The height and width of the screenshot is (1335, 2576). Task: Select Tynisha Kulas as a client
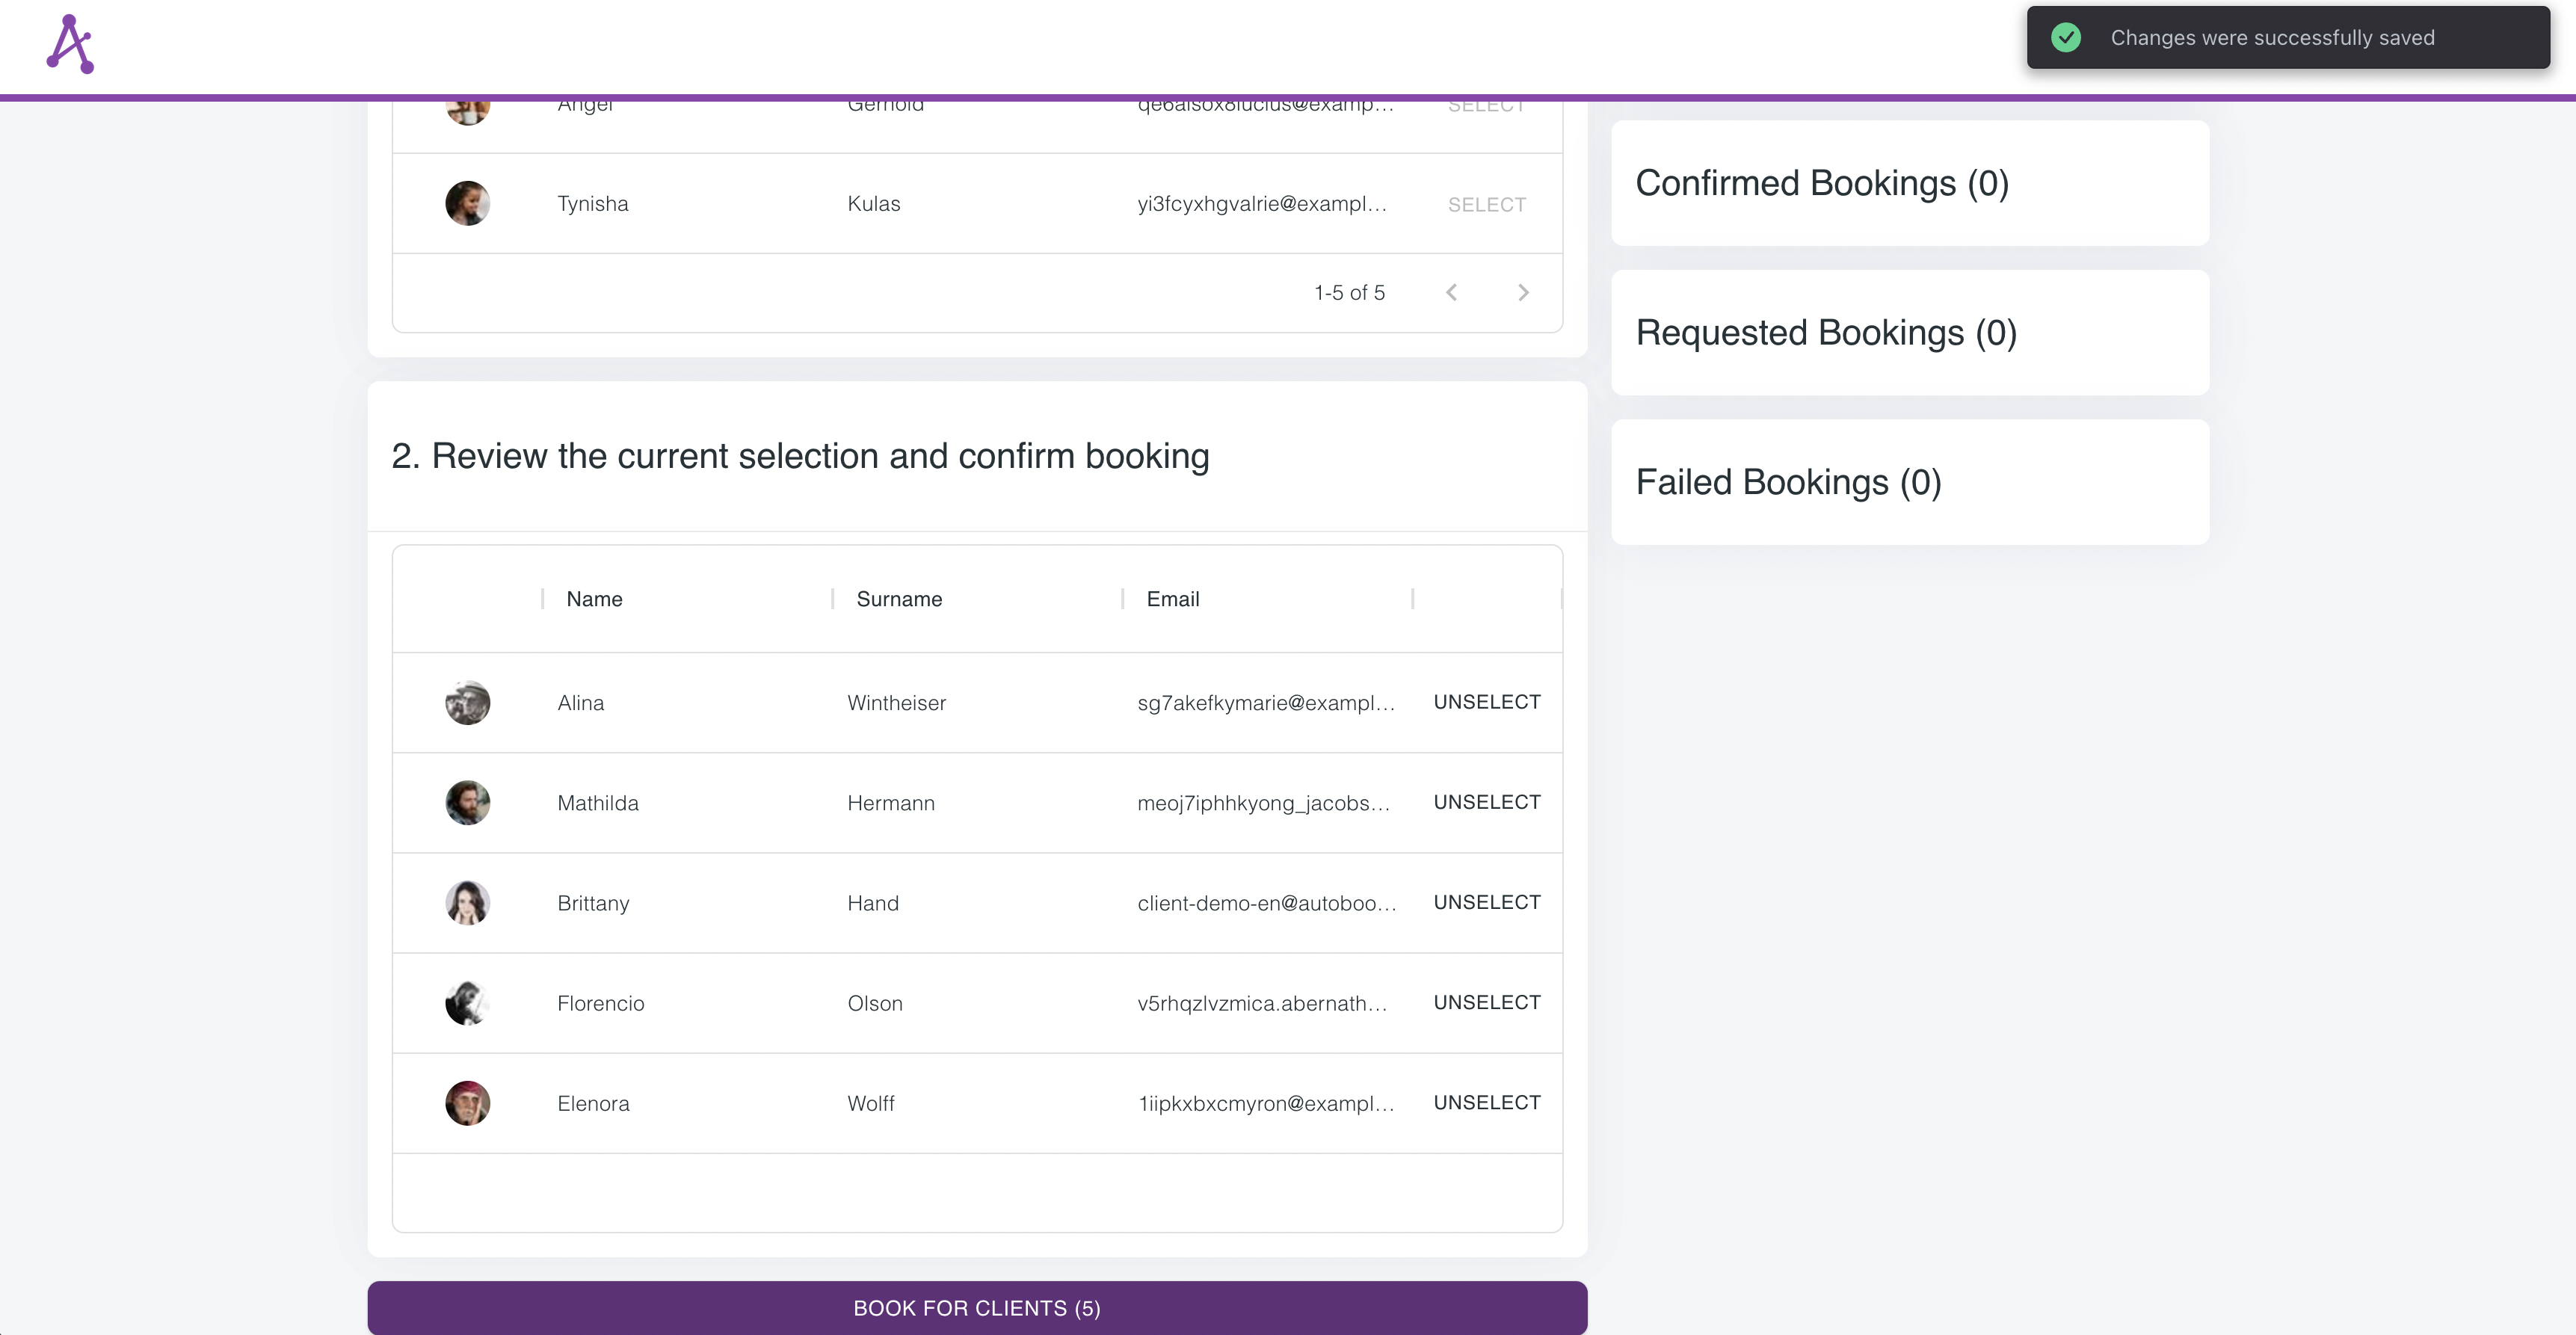[x=1486, y=204]
